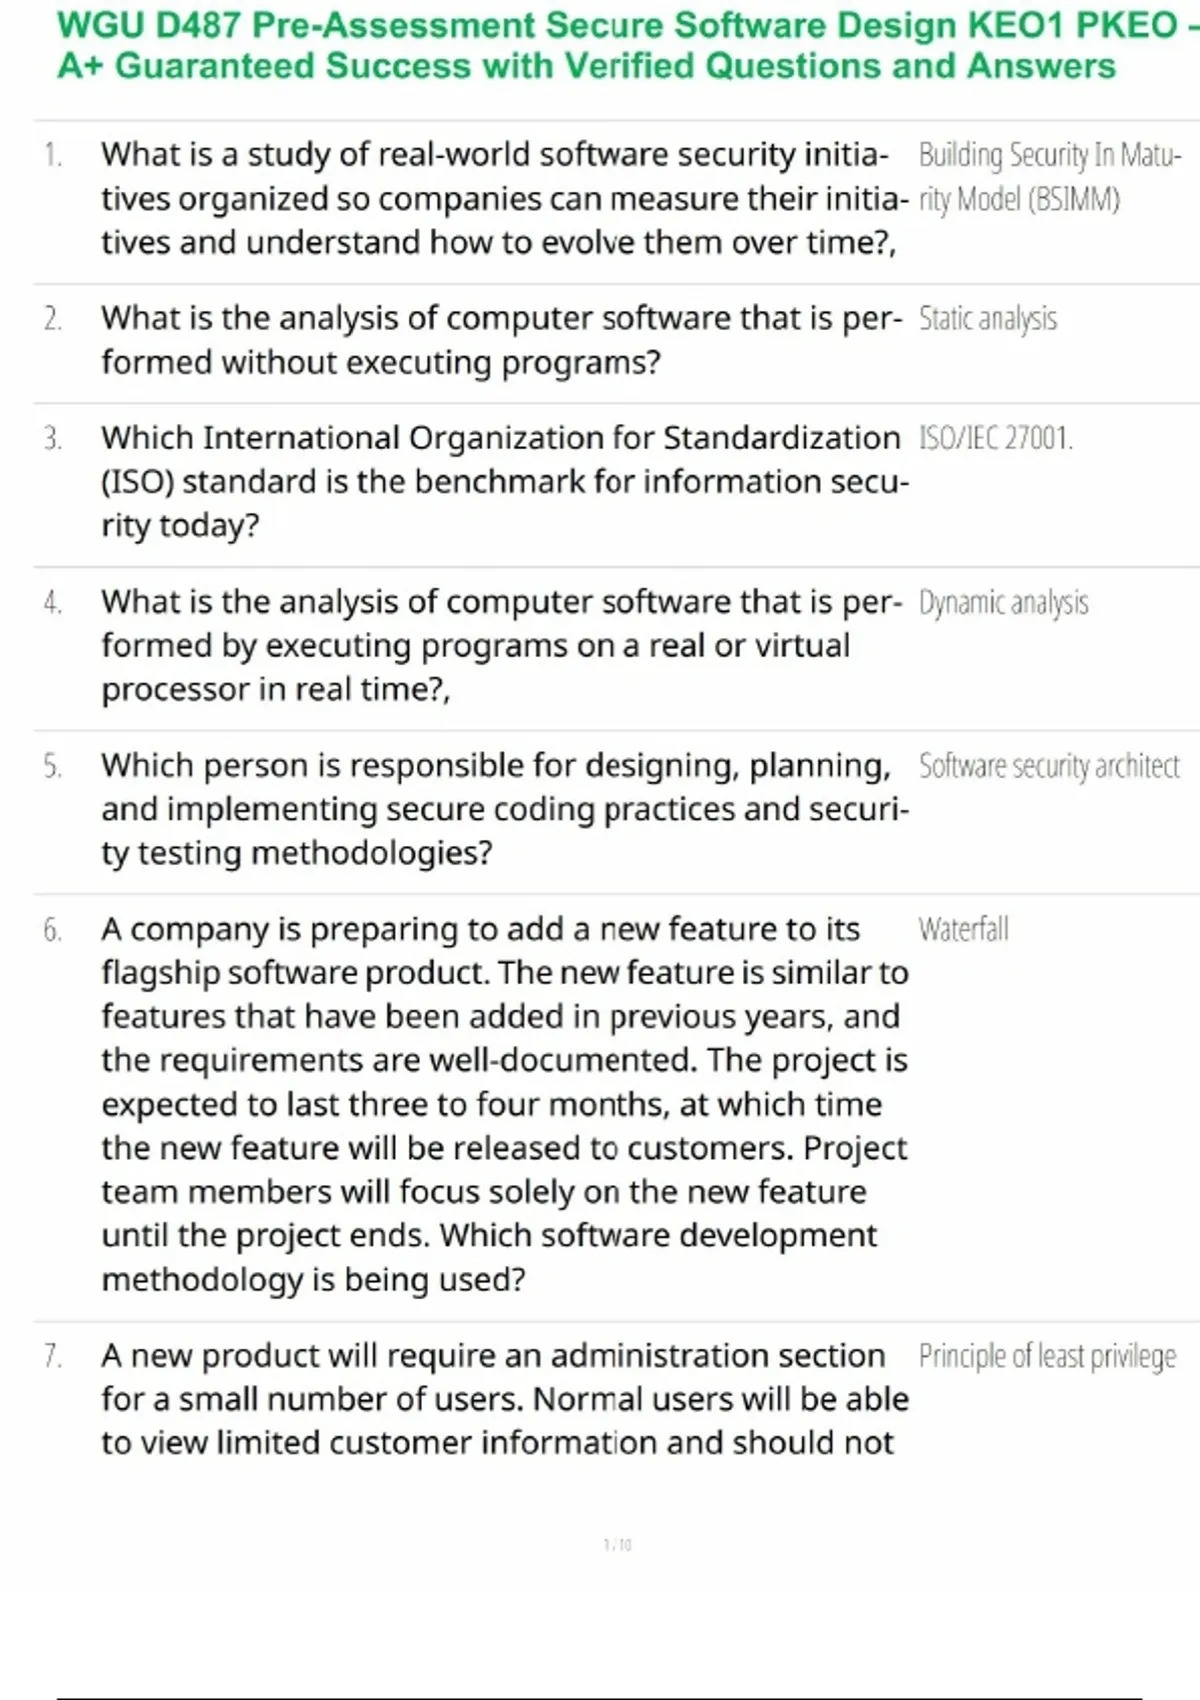Click the list number 3 marker

[53, 439]
